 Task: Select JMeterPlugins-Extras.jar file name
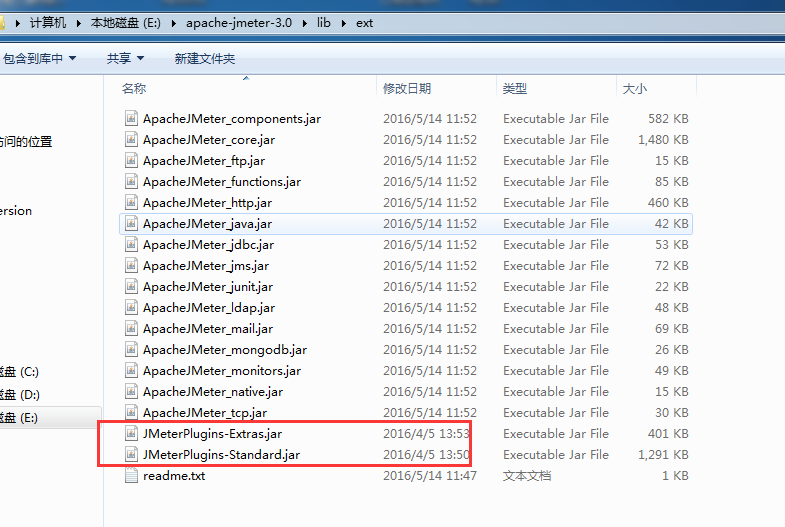[212, 433]
